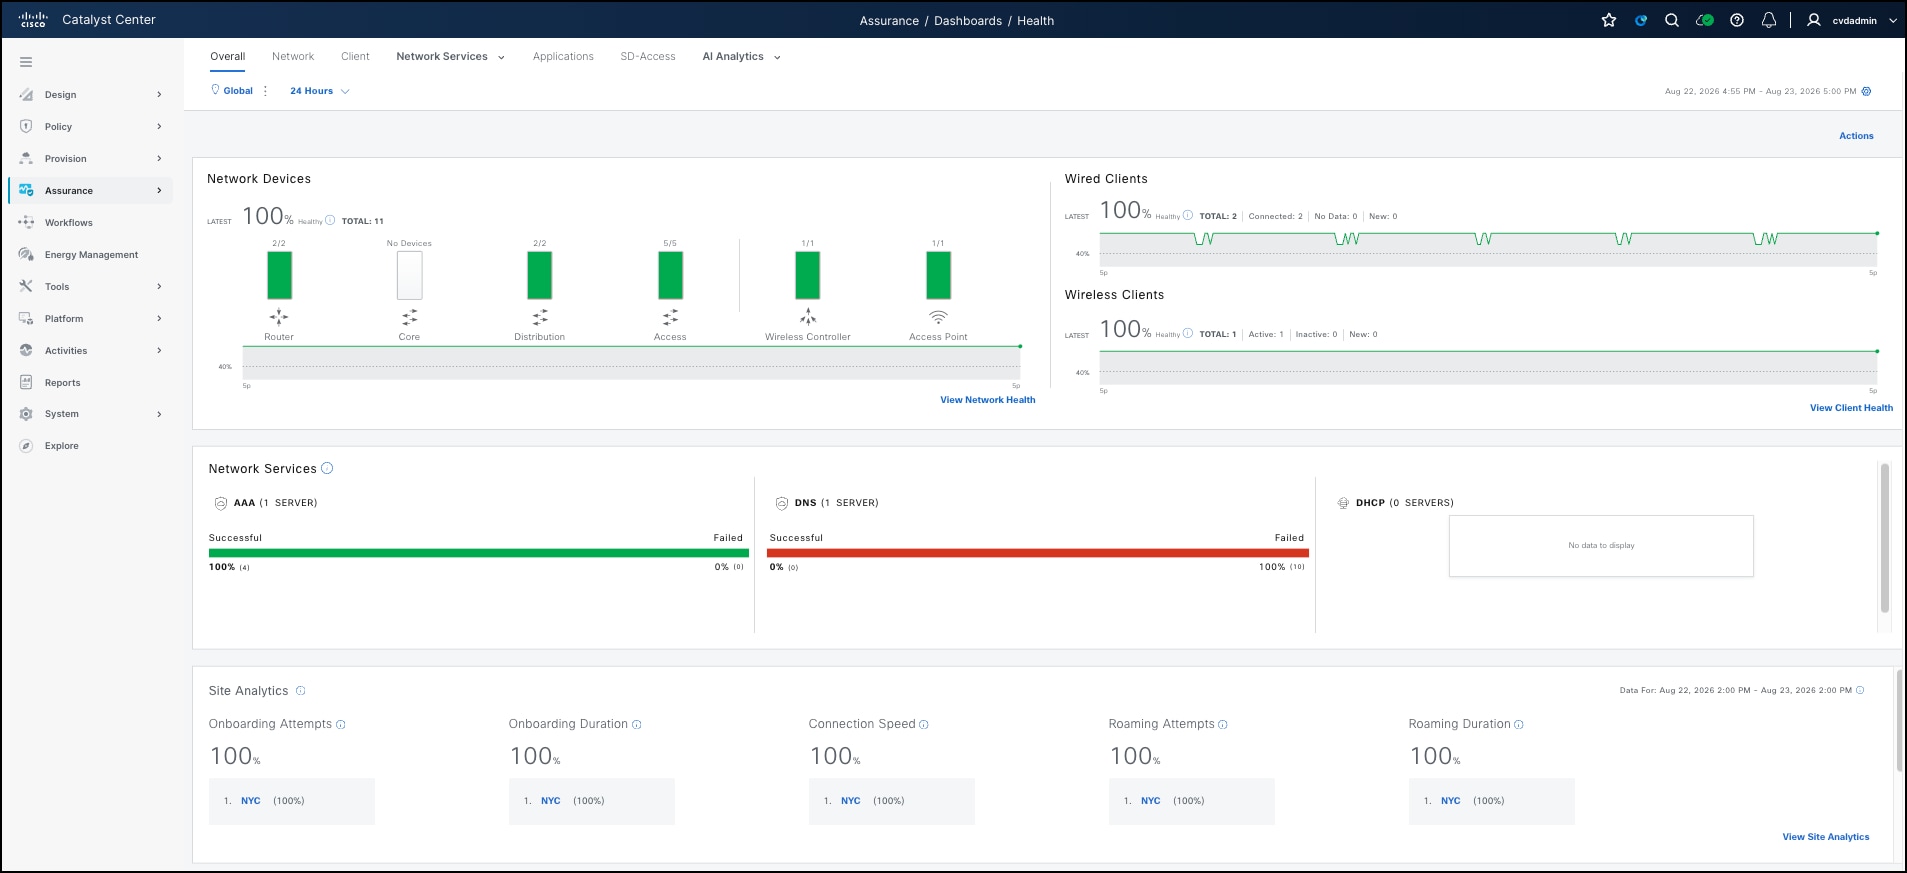The height and width of the screenshot is (873, 1907).
Task: Click info icon beside Onboarding Attempts
Action: pyautogui.click(x=341, y=725)
